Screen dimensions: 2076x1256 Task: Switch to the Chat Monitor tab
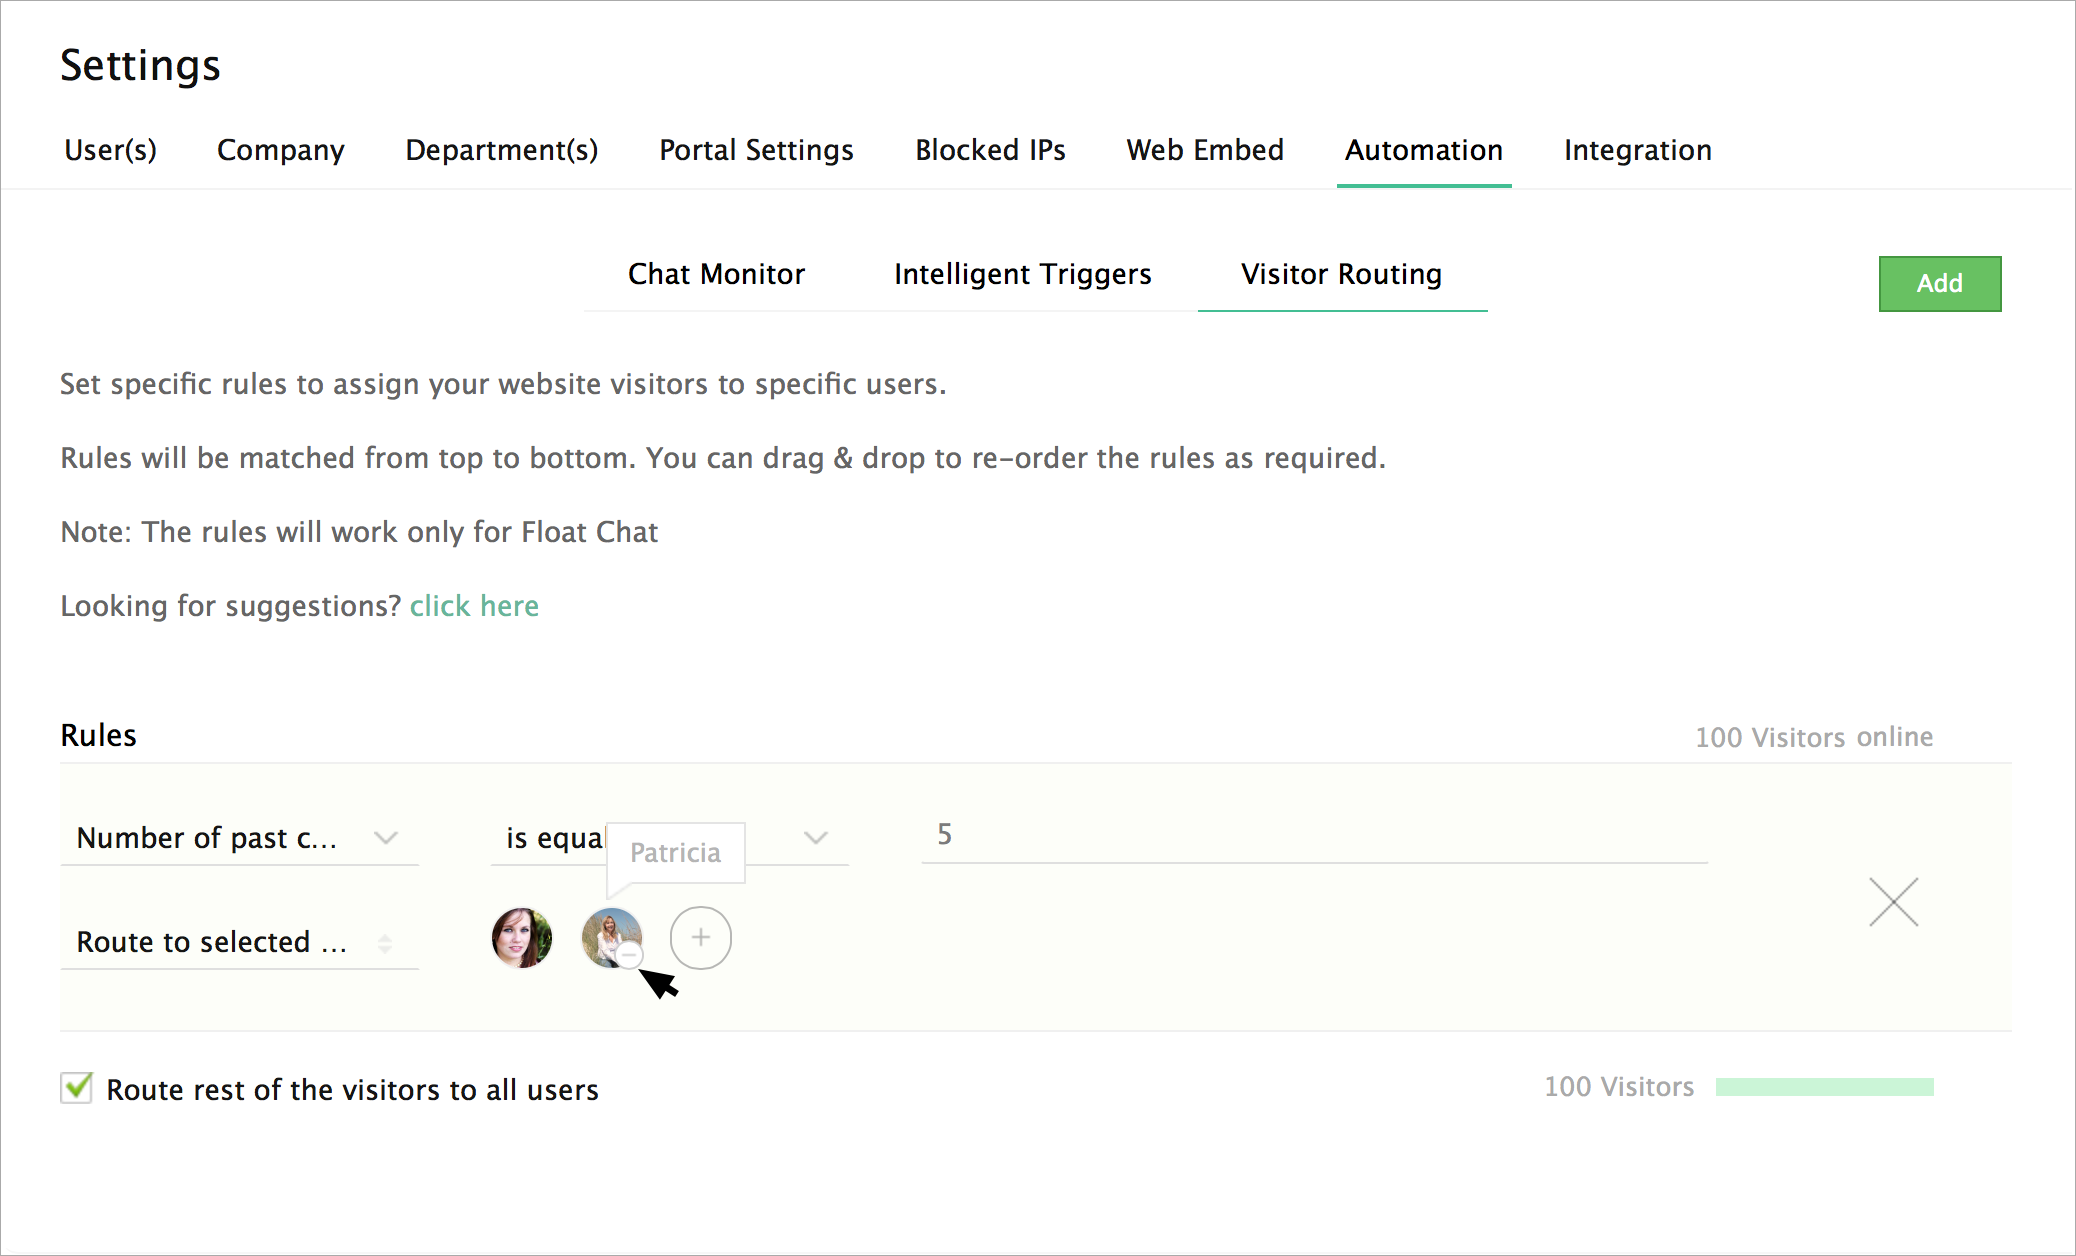tap(716, 274)
